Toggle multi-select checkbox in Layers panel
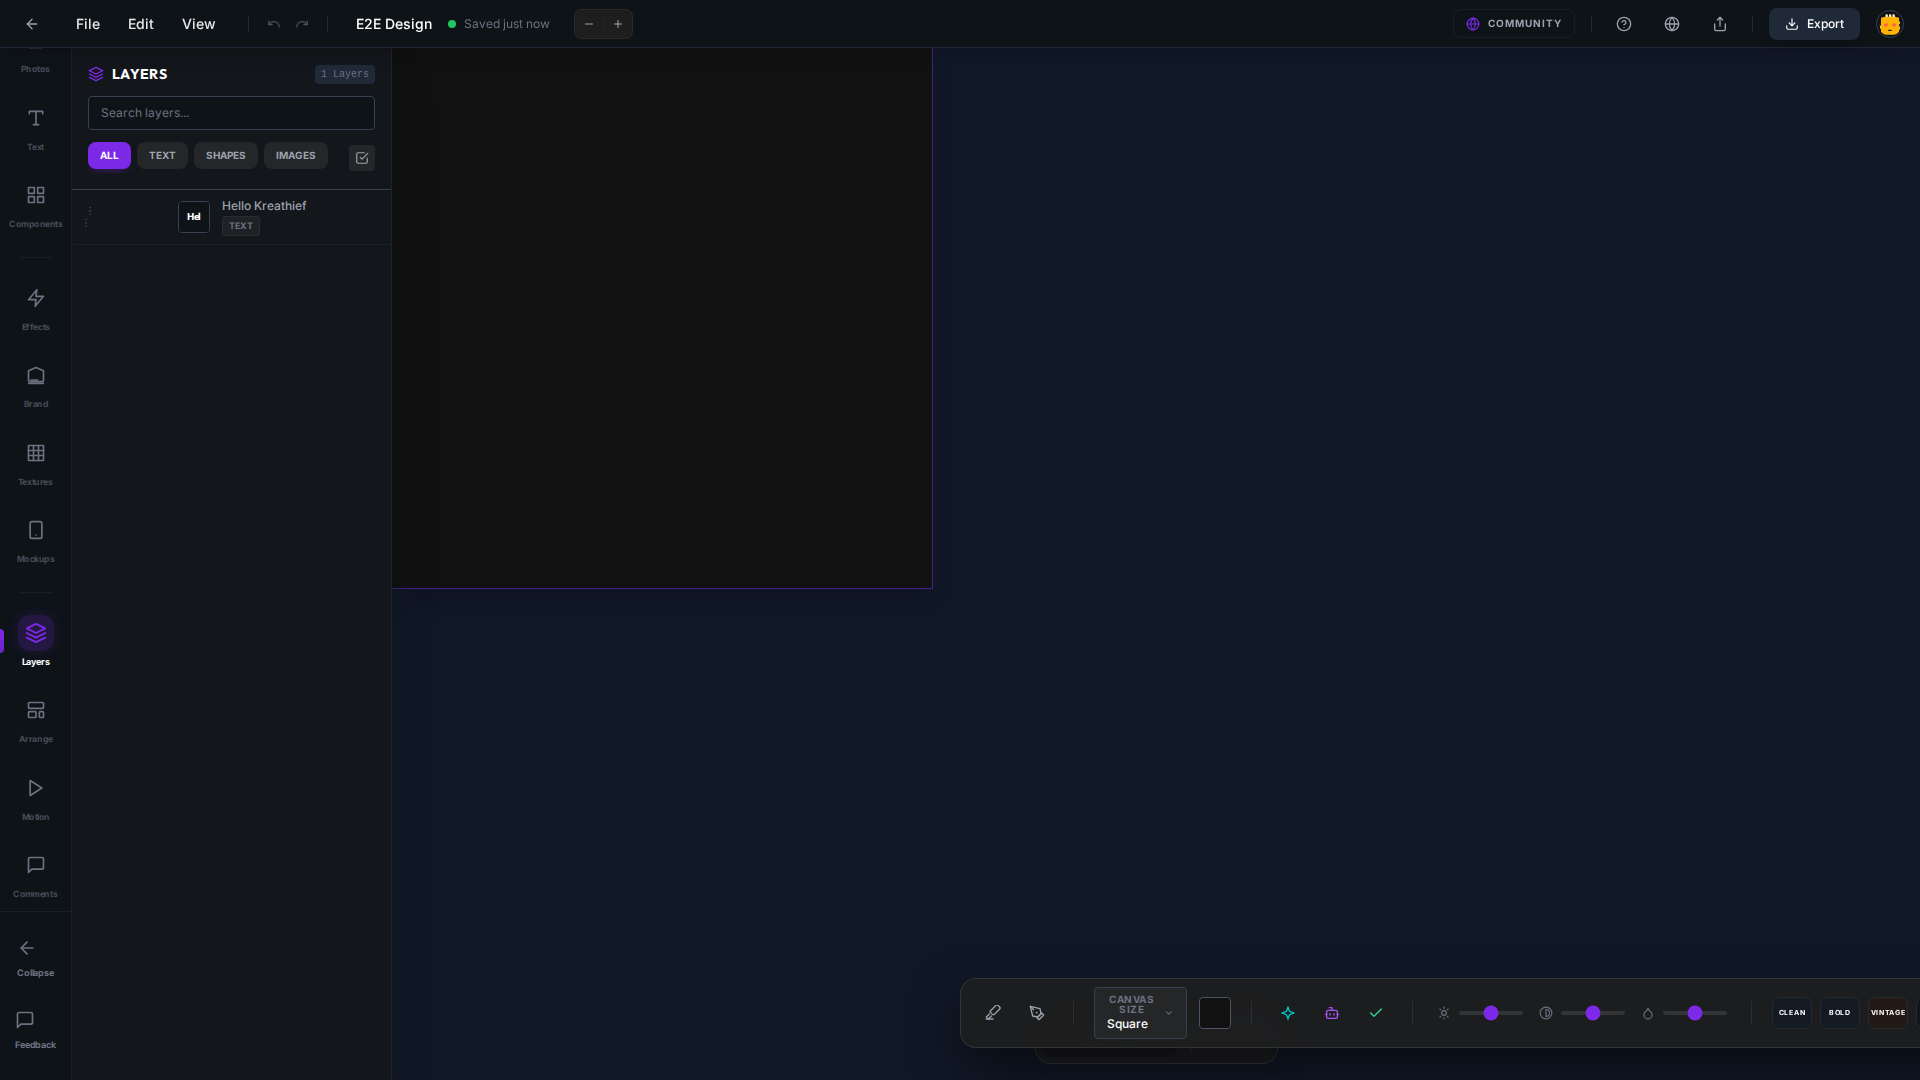Viewport: 1920px width, 1080px height. [362, 157]
